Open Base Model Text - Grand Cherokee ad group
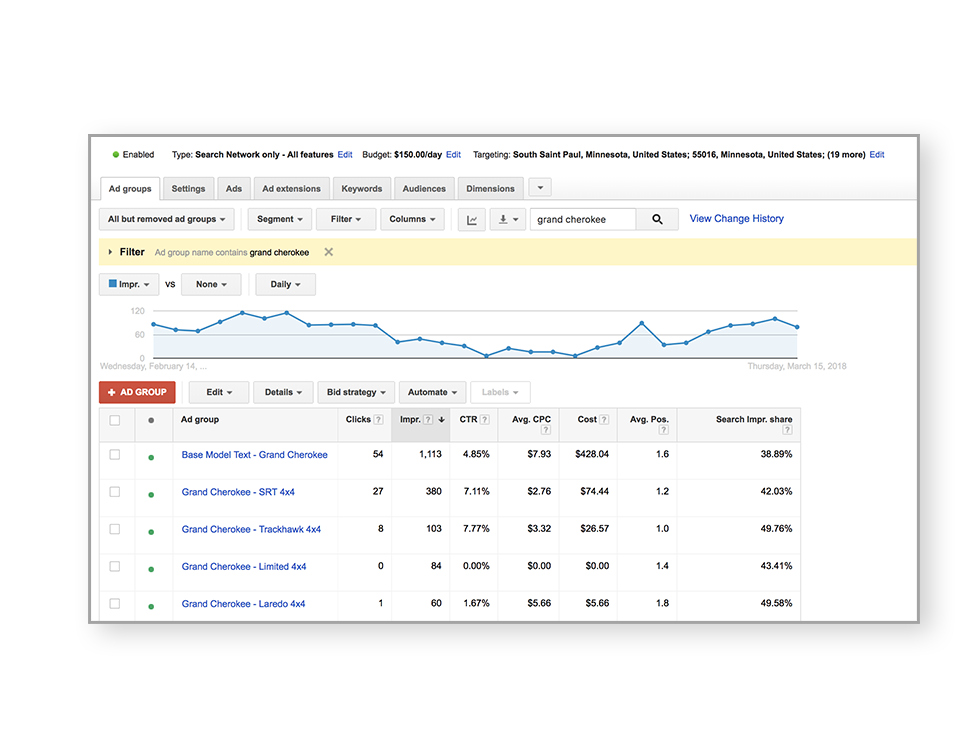The width and height of the screenshot is (958, 755). (x=255, y=455)
